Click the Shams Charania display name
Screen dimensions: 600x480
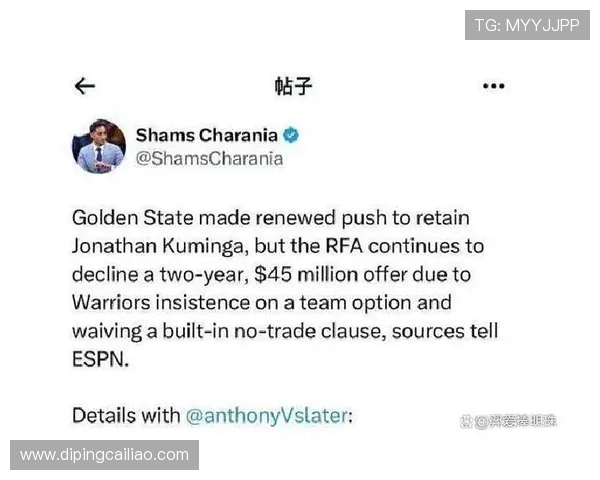tap(207, 135)
